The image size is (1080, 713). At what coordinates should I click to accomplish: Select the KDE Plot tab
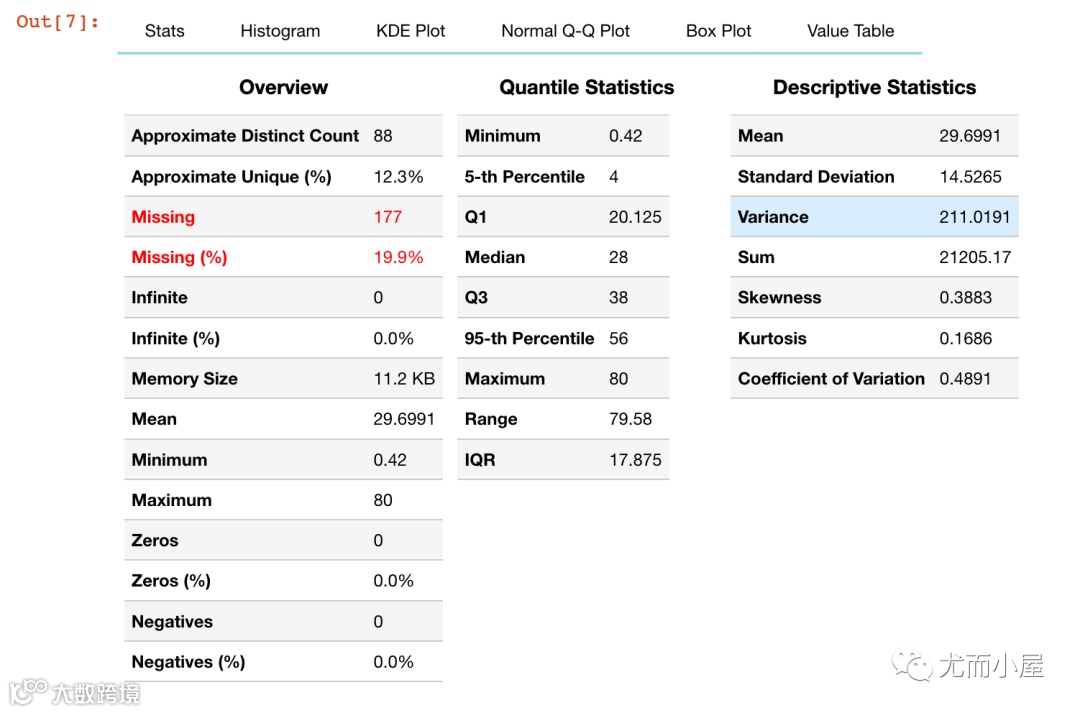(x=411, y=31)
